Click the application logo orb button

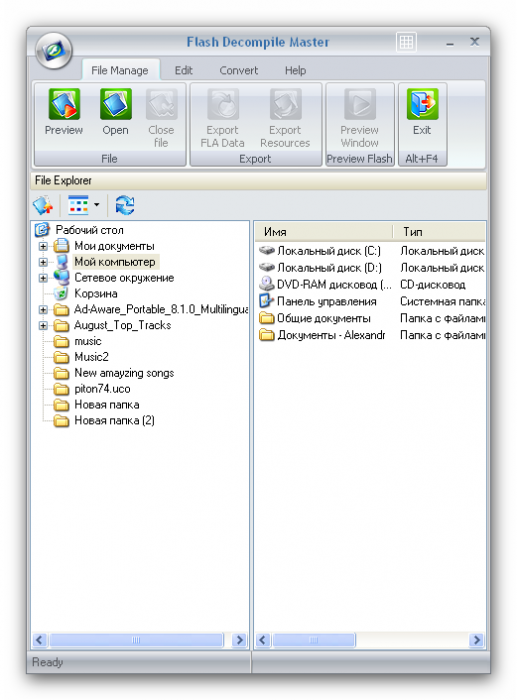pyautogui.click(x=54, y=51)
